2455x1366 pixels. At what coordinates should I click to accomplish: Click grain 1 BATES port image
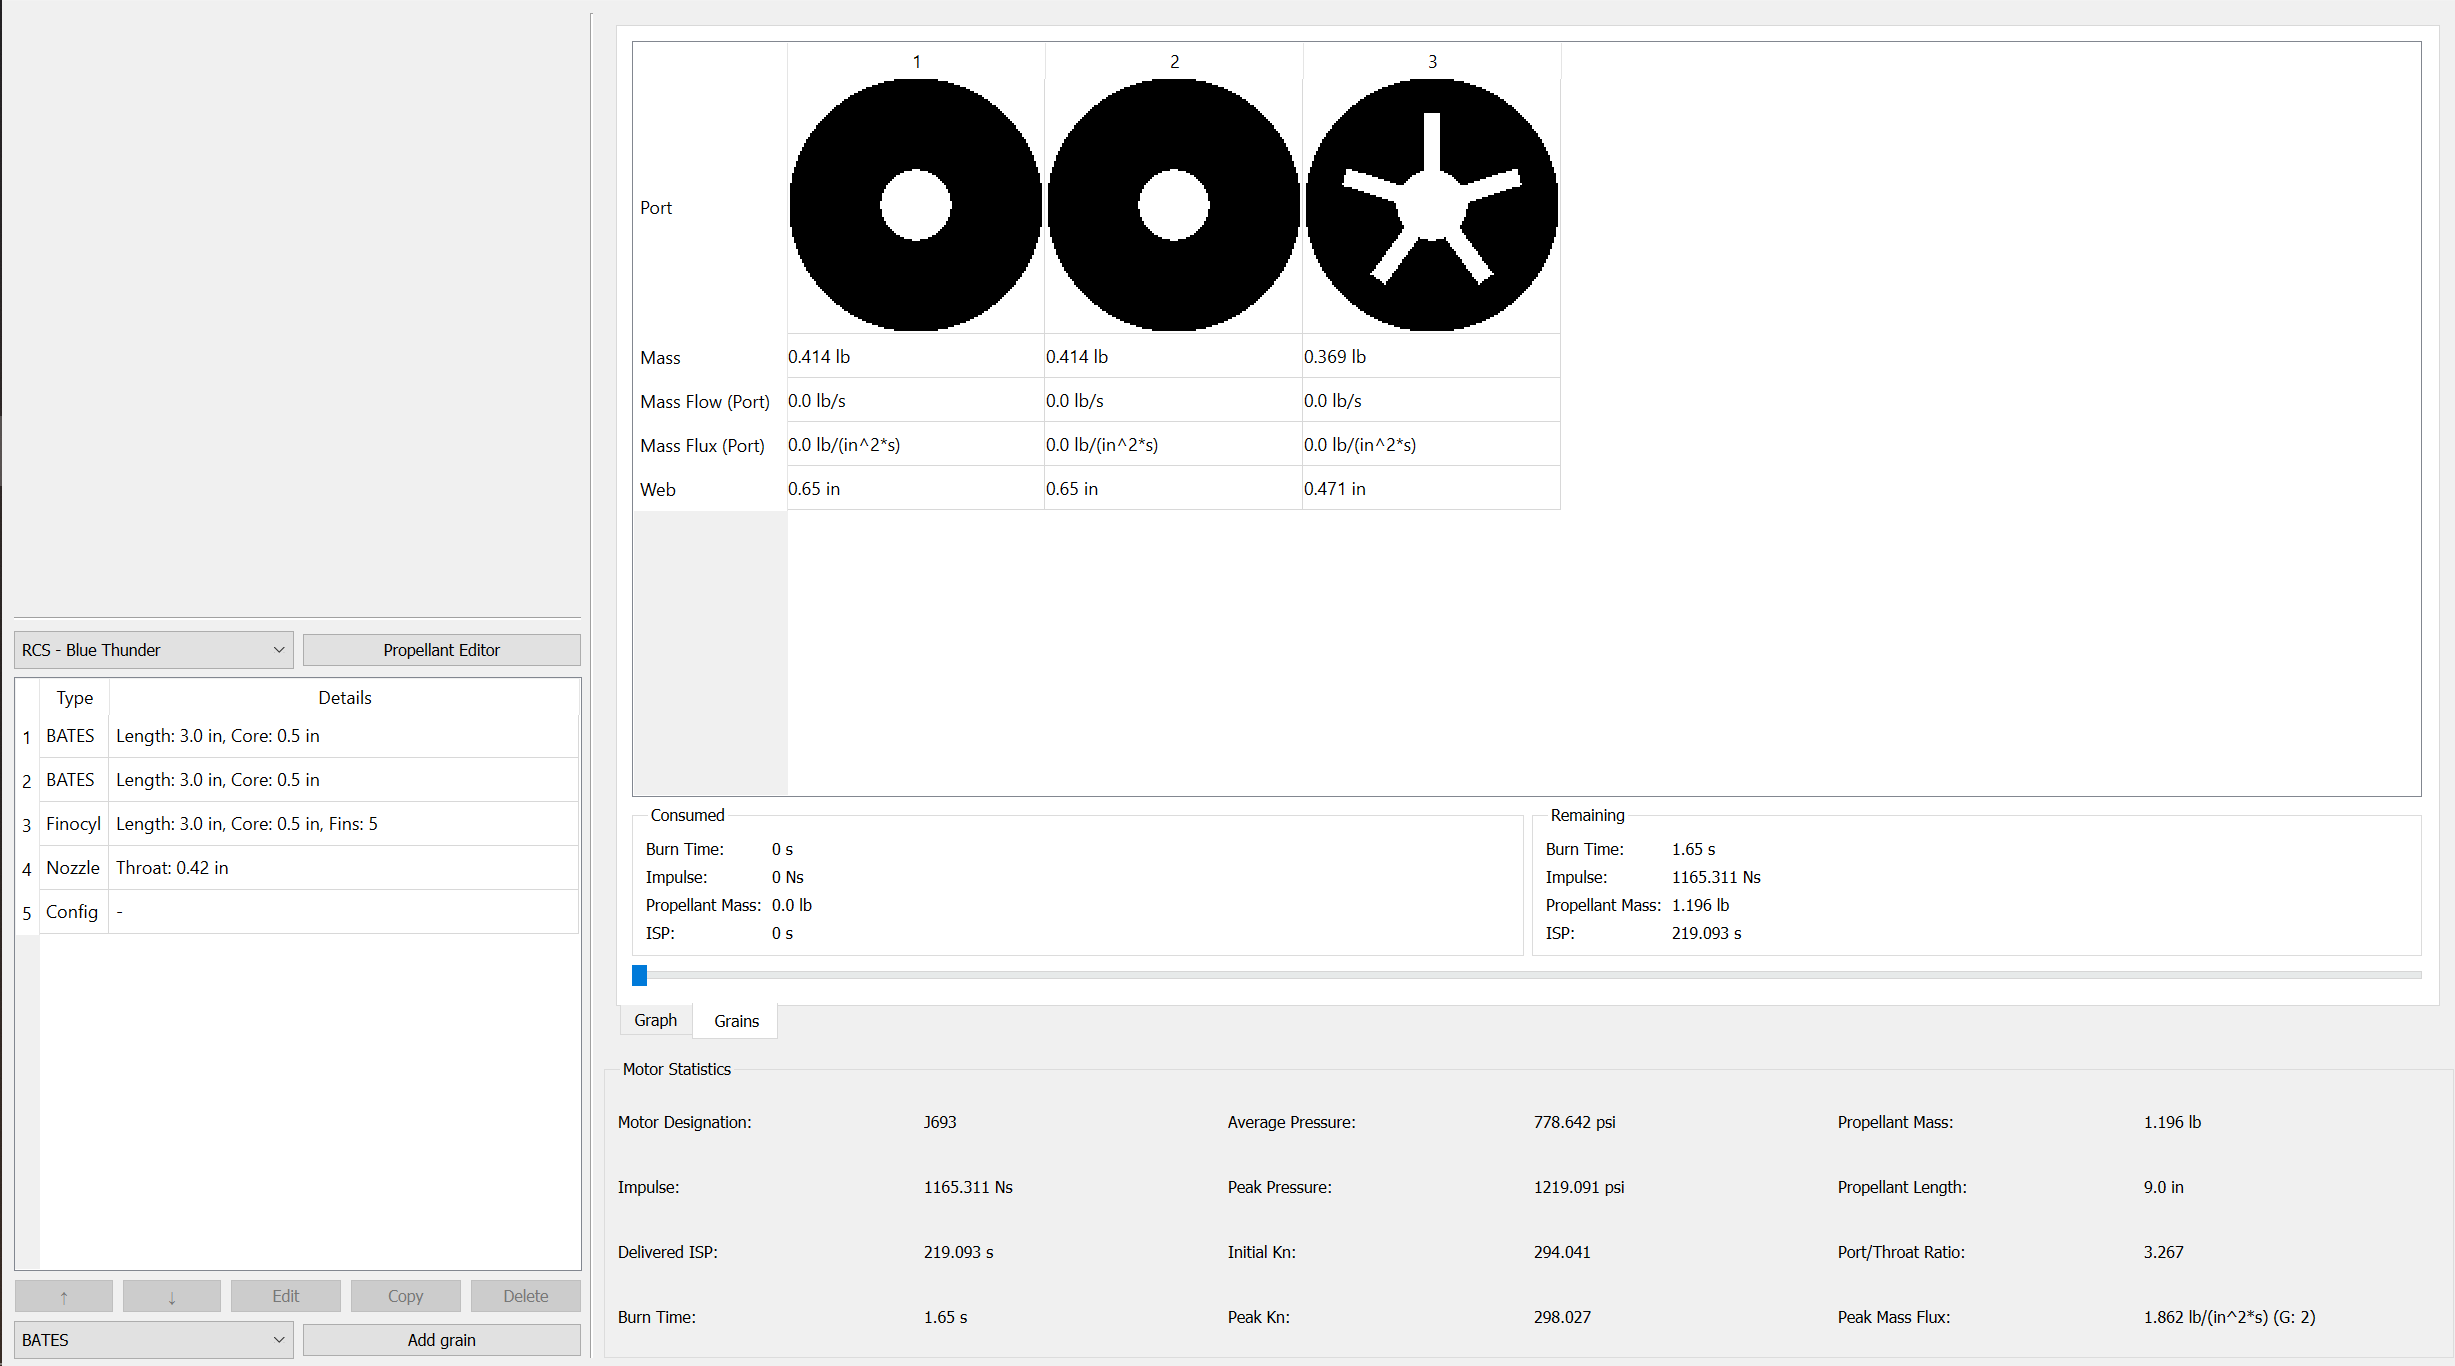(x=915, y=205)
